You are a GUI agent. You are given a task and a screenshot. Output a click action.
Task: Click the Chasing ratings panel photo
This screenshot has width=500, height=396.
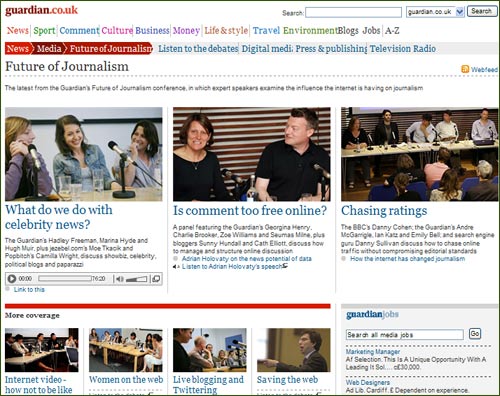click(x=420, y=154)
